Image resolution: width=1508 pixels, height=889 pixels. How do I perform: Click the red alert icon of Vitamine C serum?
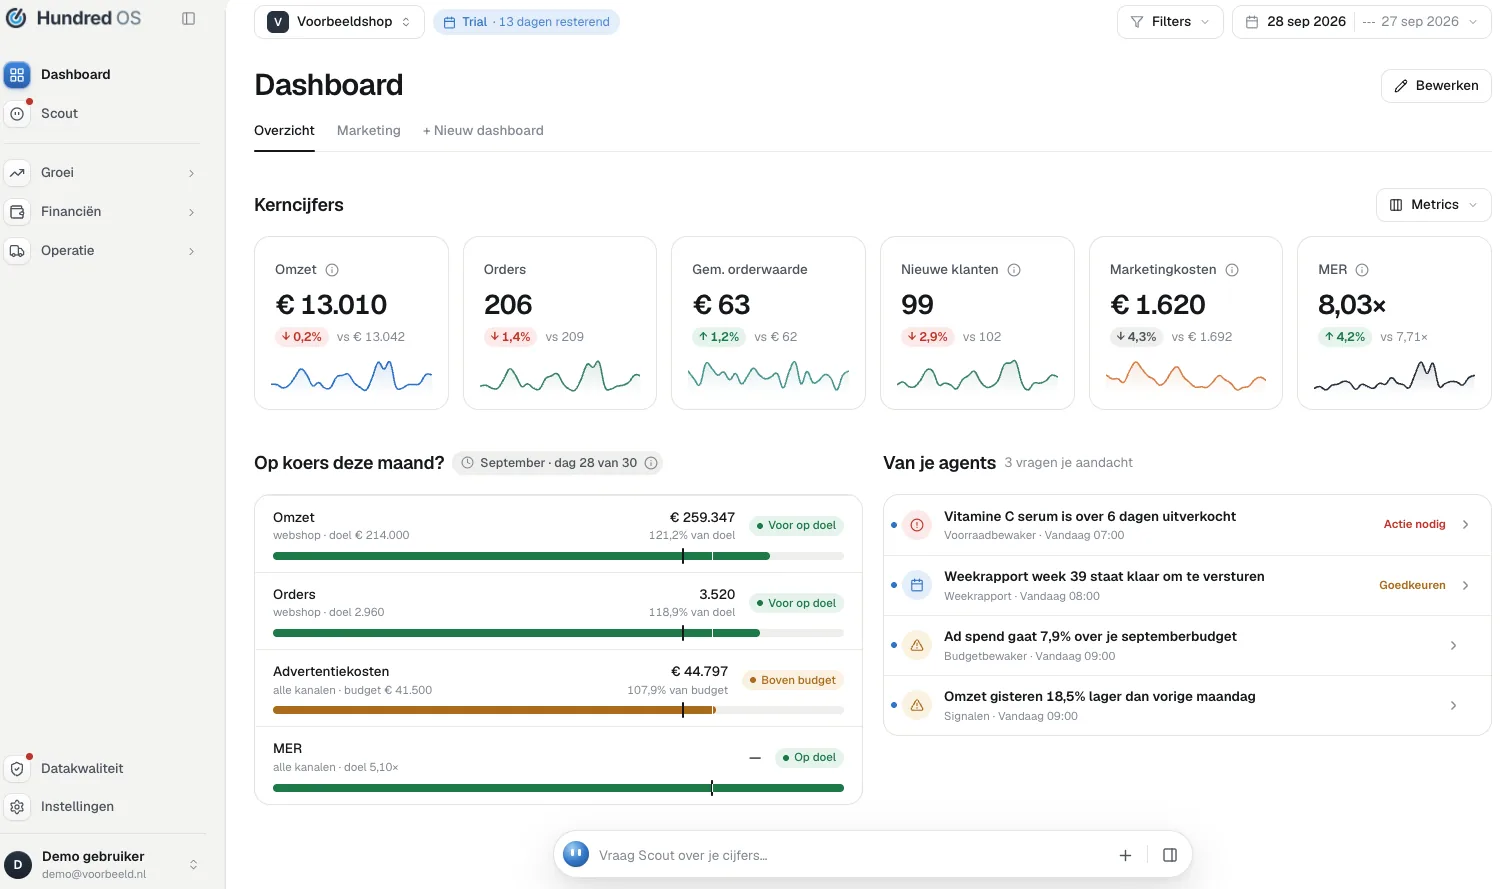point(917,525)
